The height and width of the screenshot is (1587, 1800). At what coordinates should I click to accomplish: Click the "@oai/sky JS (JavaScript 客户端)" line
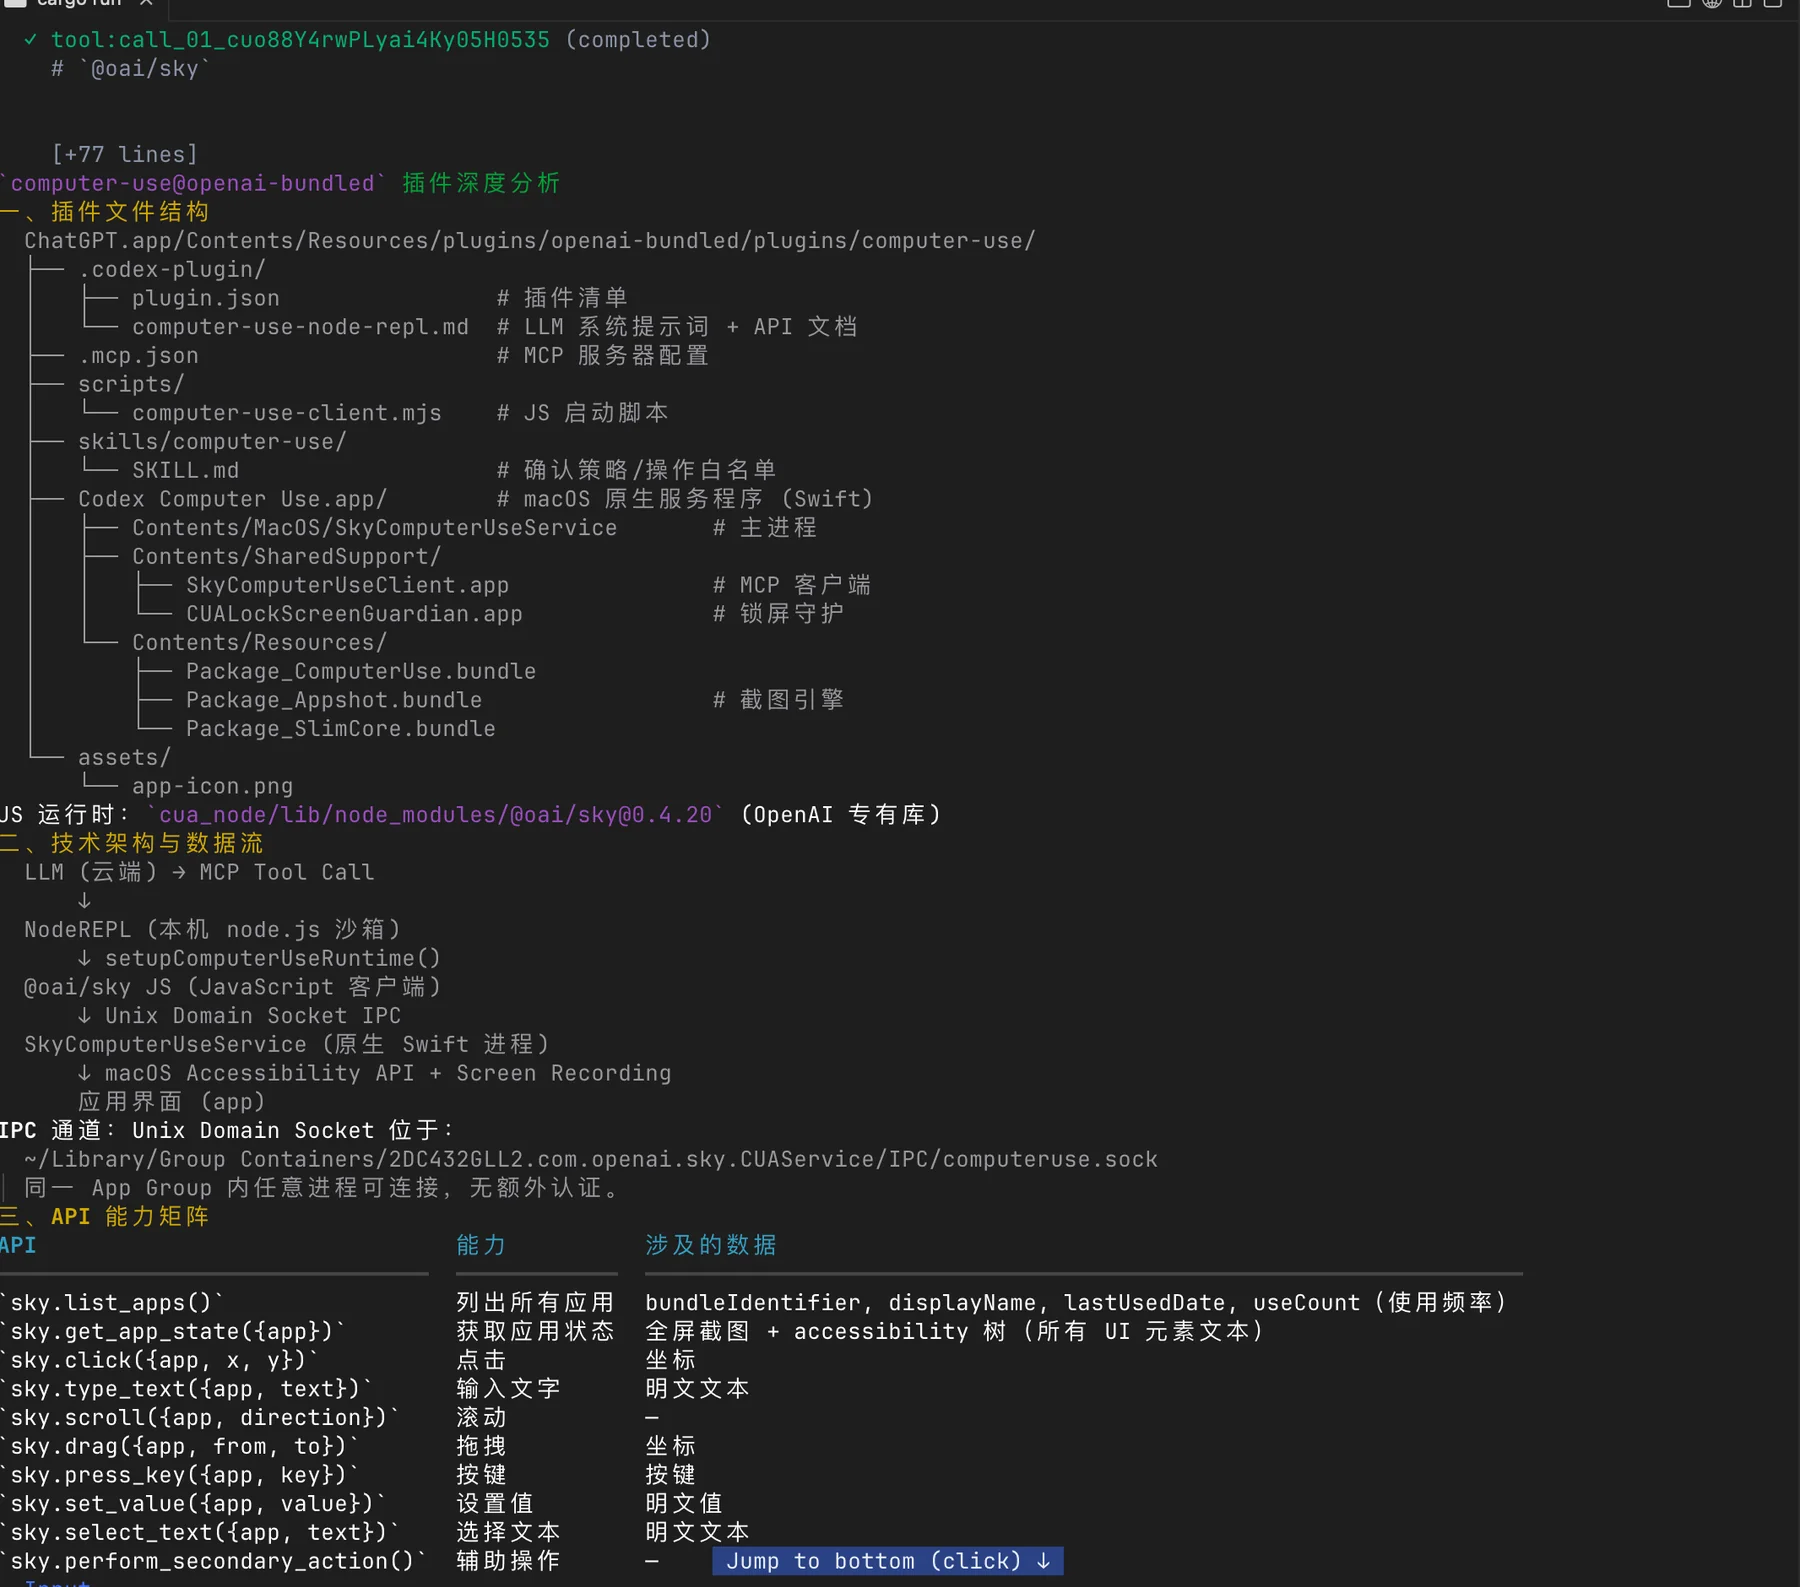[233, 987]
